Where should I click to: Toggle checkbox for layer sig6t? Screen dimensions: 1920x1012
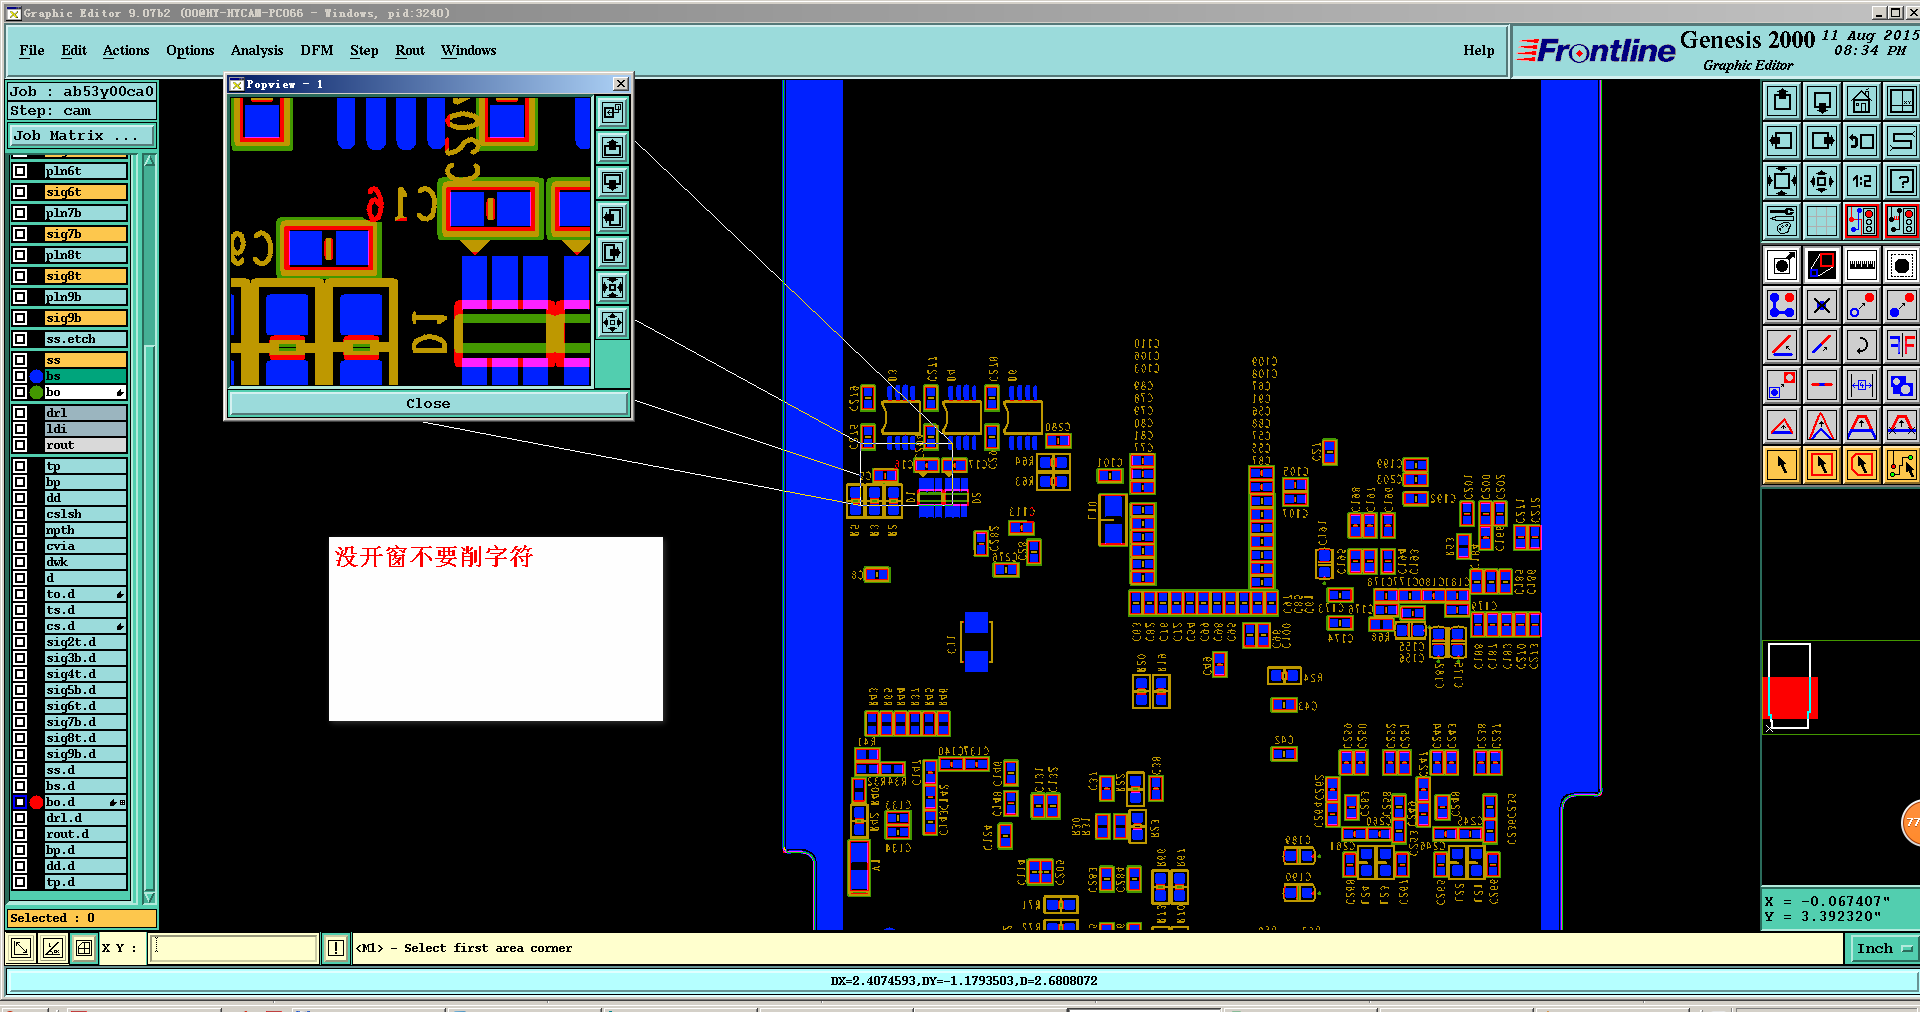pyautogui.click(x=20, y=192)
